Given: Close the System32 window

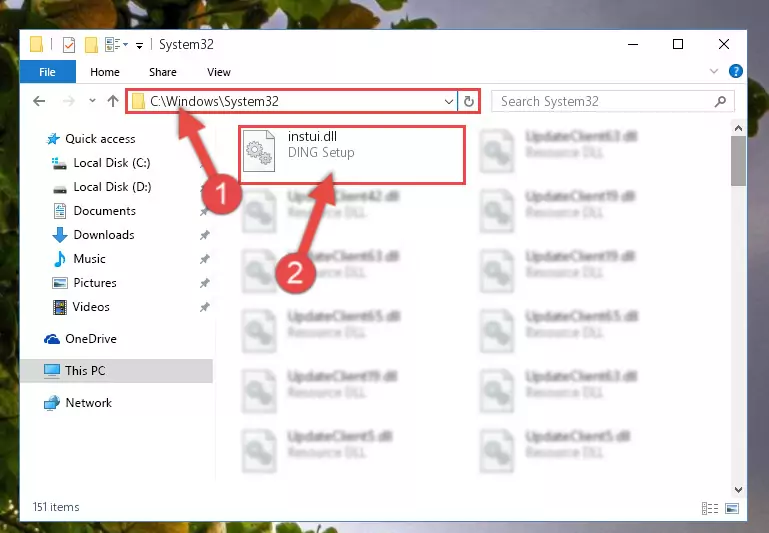Looking at the screenshot, I should click(723, 45).
